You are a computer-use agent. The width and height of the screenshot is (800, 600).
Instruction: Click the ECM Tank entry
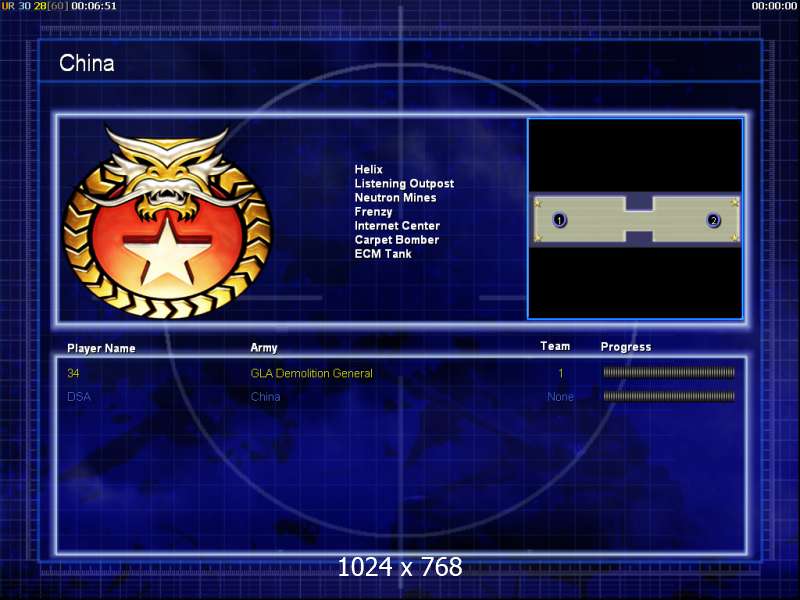[x=383, y=254]
